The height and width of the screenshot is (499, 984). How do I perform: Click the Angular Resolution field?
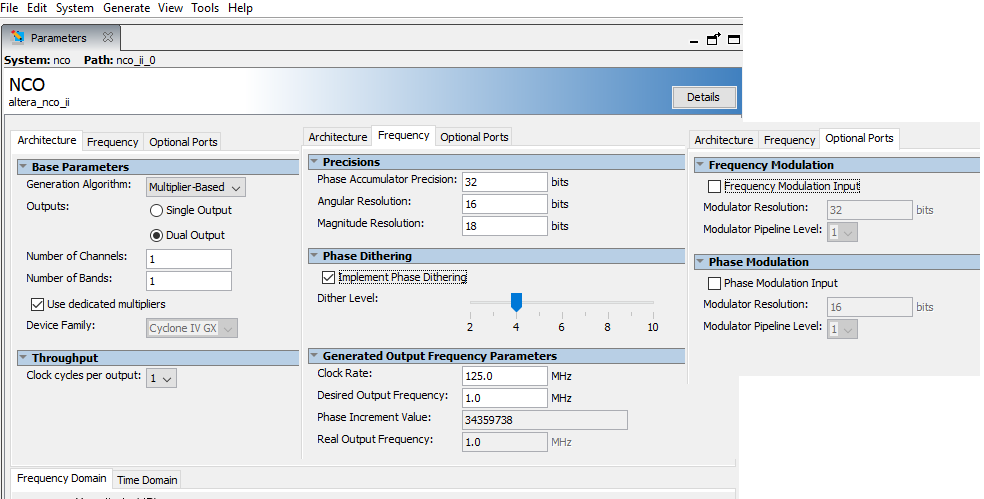(505, 204)
